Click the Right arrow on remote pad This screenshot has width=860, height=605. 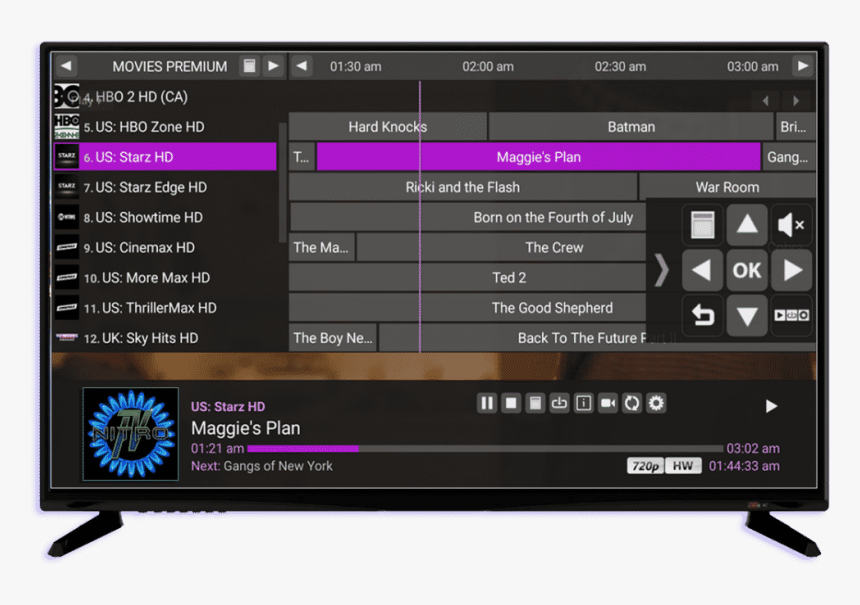click(791, 270)
